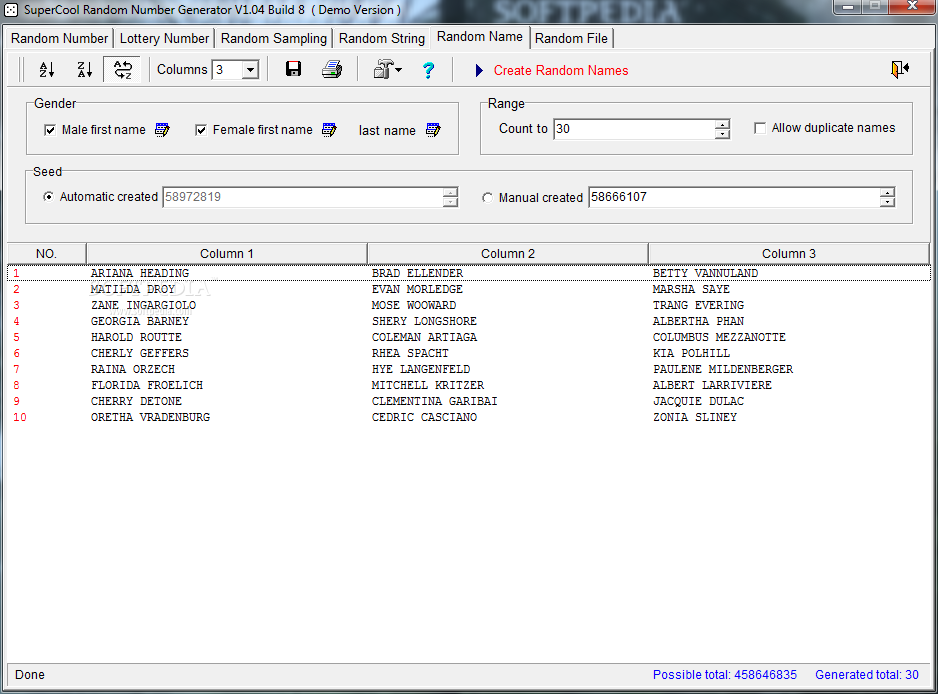Select BRAD ELLENDER in Column 2
Viewport: 938px width, 694px height.
[417, 273]
